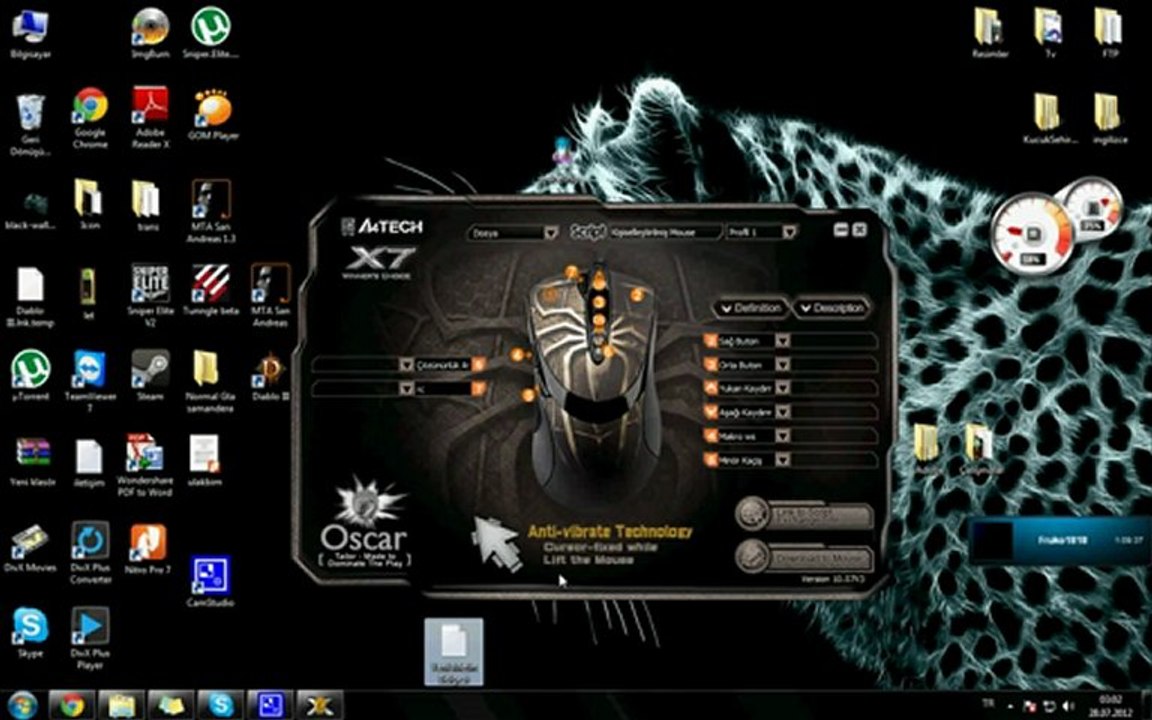This screenshot has width=1152, height=720.
Task: Launch Sniper Elite V2 desktop shortcut
Action: (150, 295)
